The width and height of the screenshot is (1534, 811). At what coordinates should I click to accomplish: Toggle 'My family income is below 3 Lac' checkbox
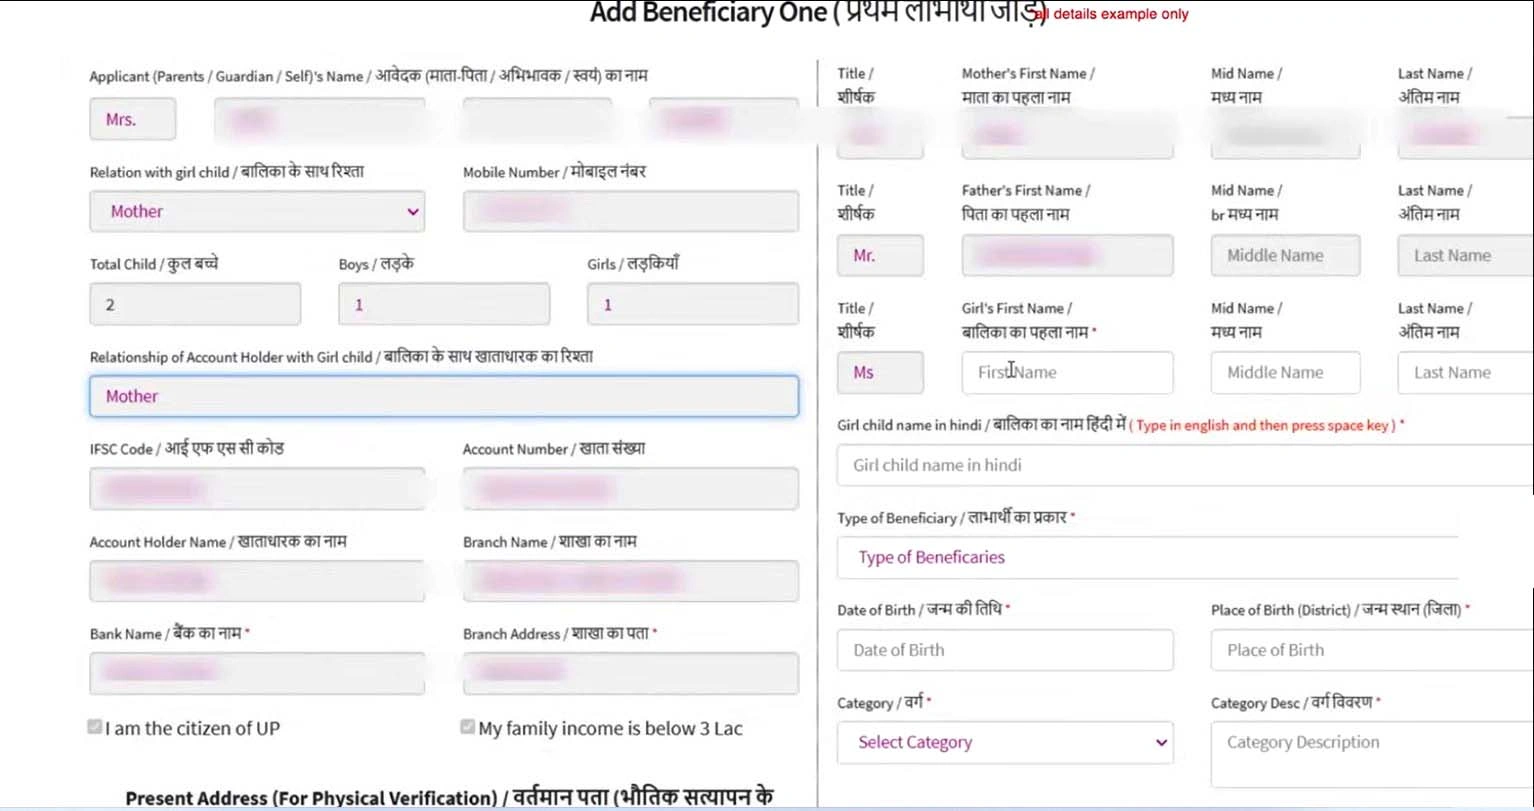[467, 727]
